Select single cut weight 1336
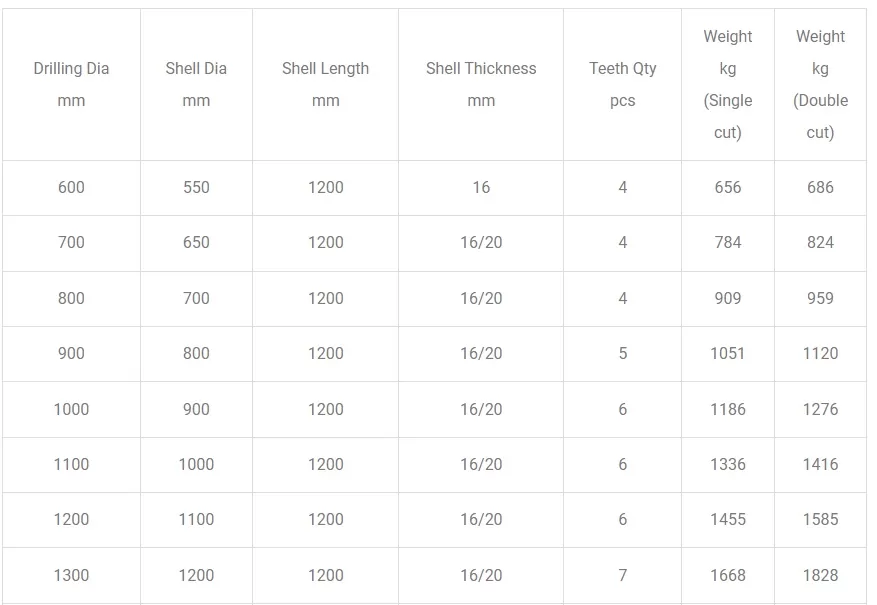Screen dimensions: 877x605 [728, 465]
